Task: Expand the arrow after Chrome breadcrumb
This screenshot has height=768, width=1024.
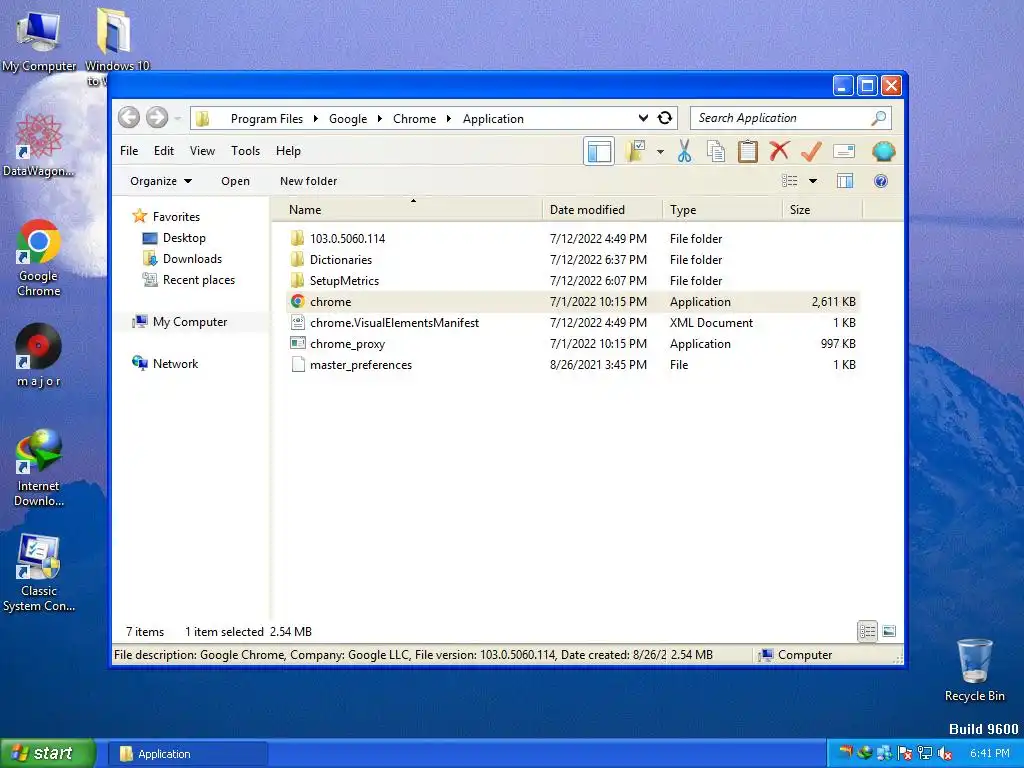Action: point(449,118)
